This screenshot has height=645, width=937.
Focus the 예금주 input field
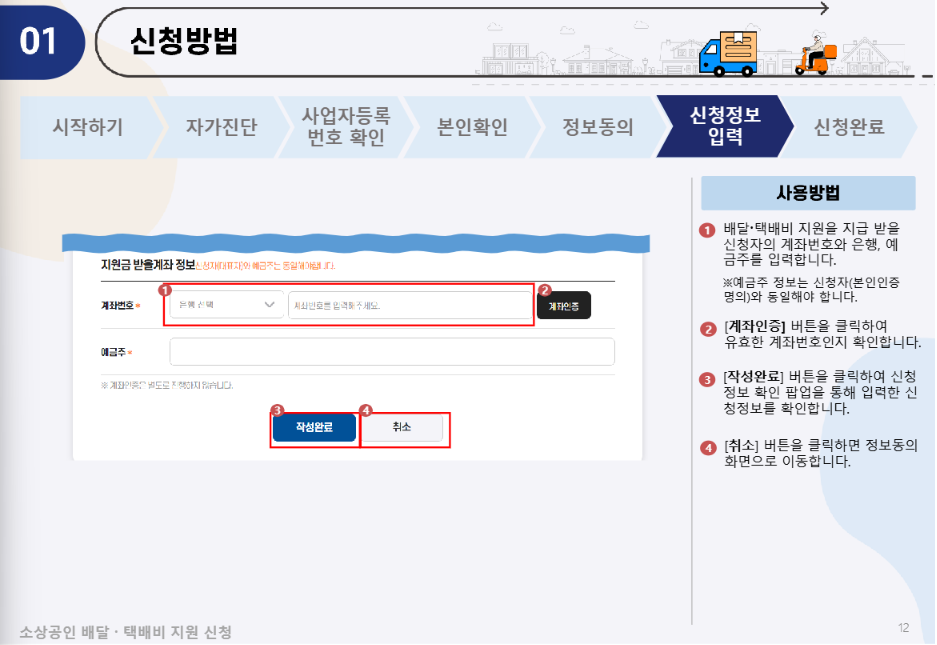[392, 351]
